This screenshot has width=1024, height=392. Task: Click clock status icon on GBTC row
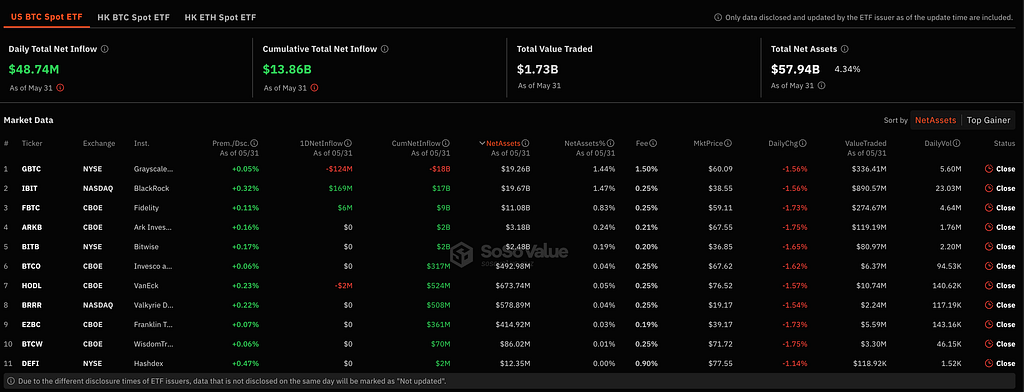989,169
